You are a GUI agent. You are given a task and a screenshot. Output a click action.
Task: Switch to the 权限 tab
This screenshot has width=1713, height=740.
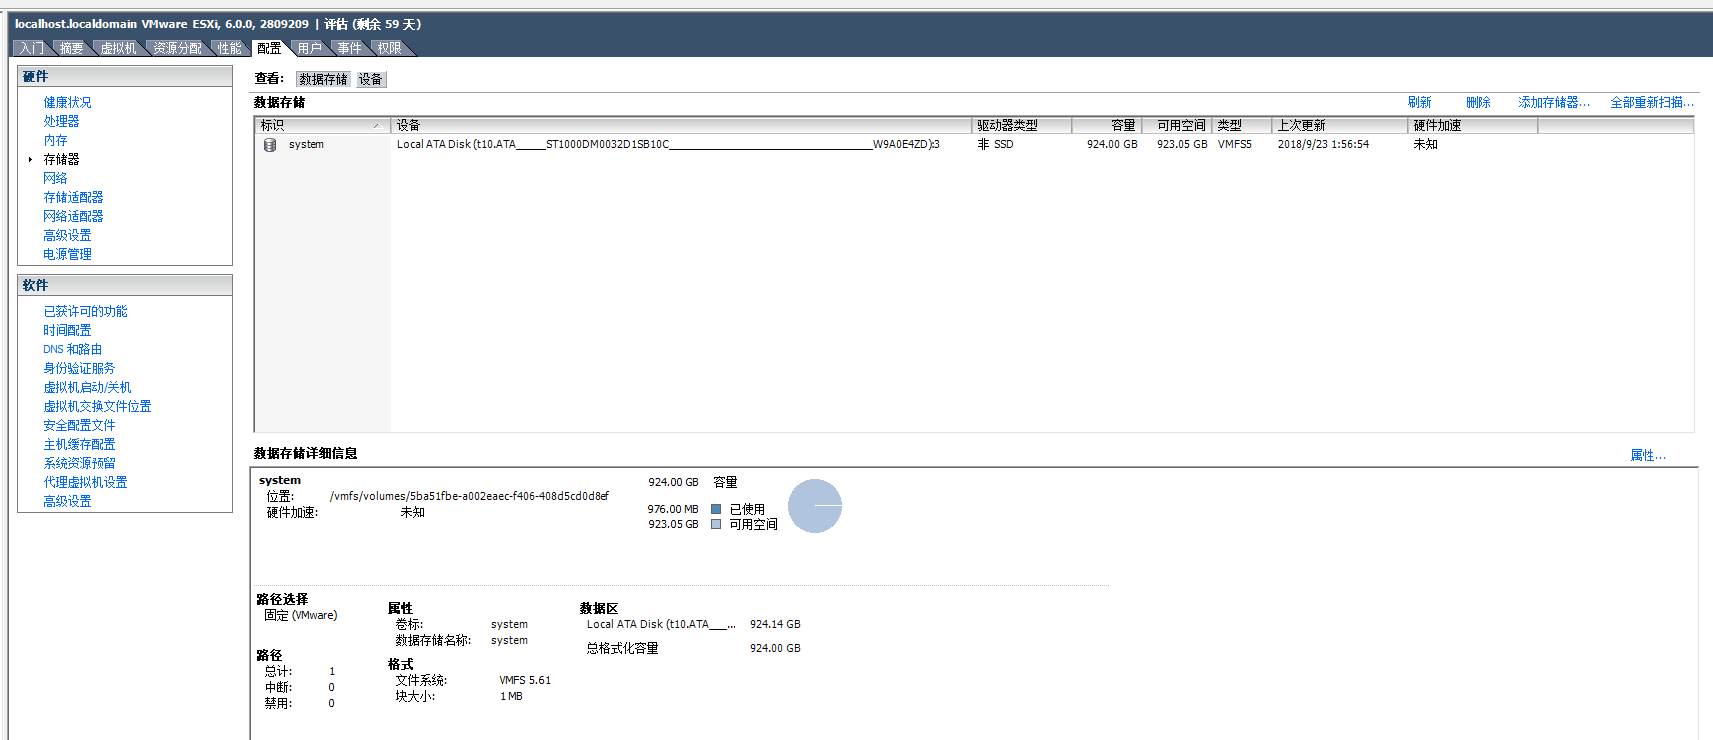pos(389,48)
